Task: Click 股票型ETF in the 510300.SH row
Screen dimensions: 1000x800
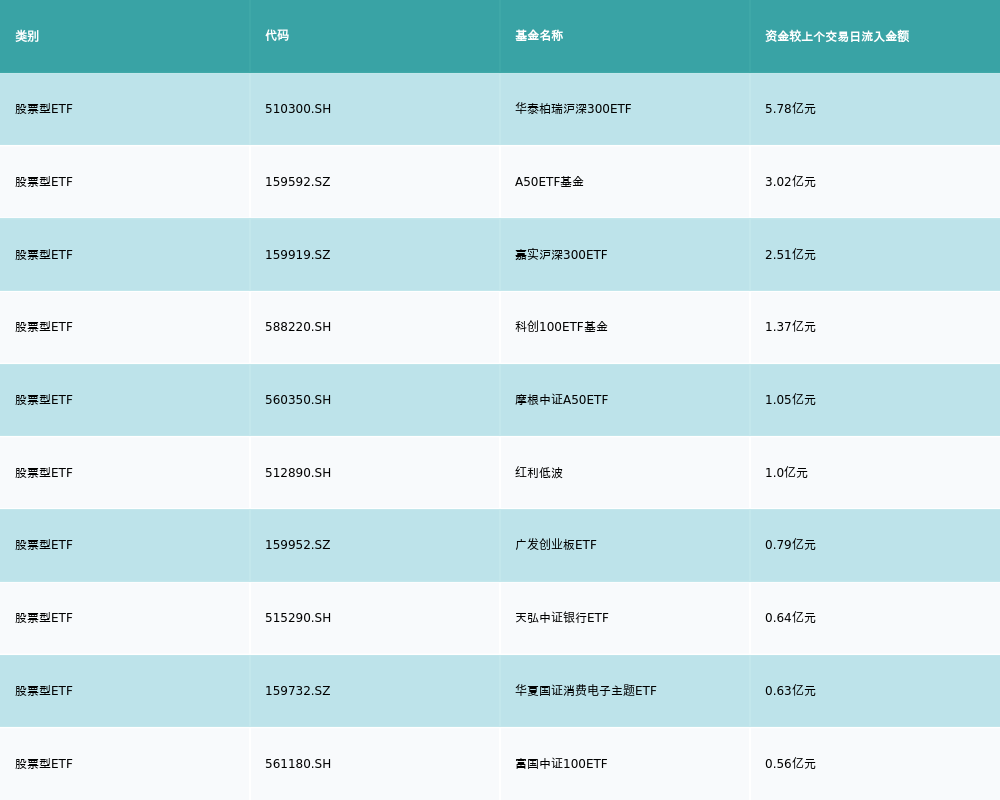Action: coord(44,109)
